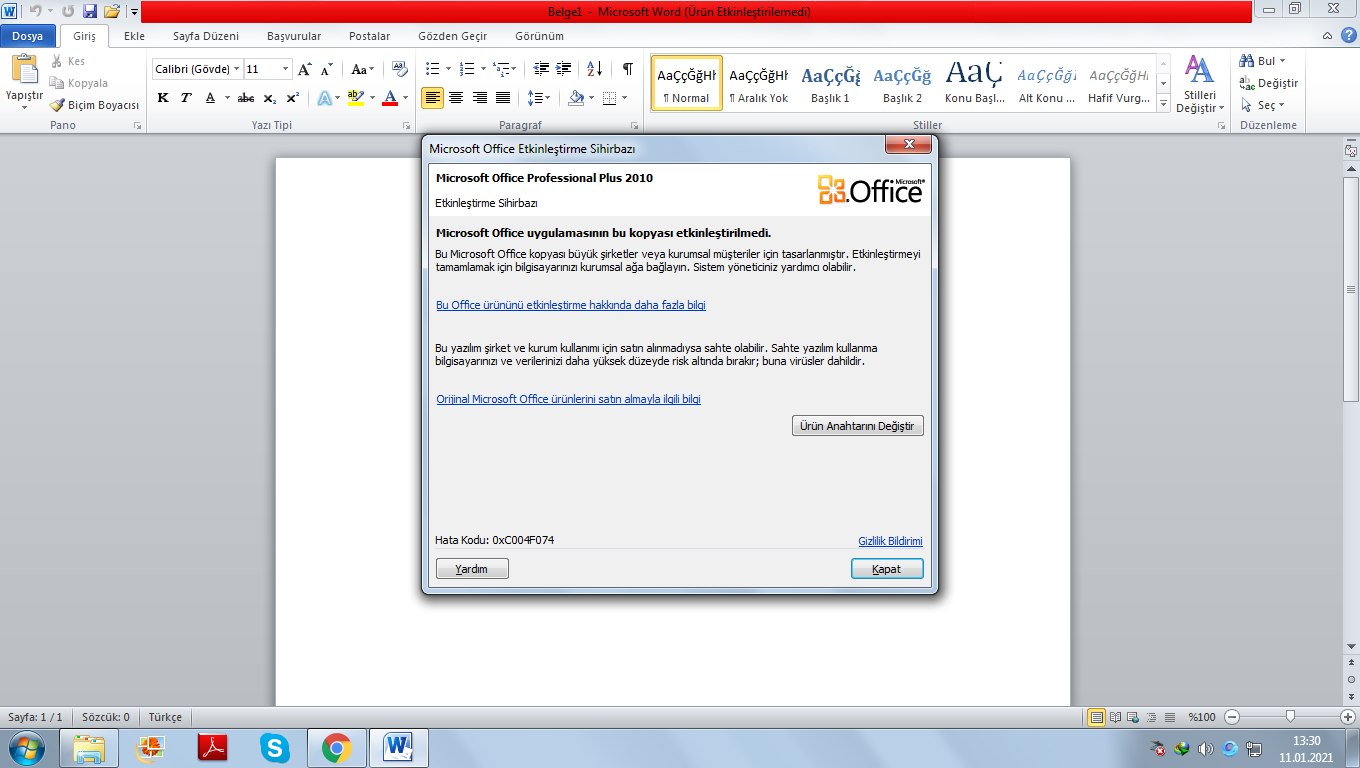Toggle bold with the K button
This screenshot has height=768, width=1360.
[163, 98]
